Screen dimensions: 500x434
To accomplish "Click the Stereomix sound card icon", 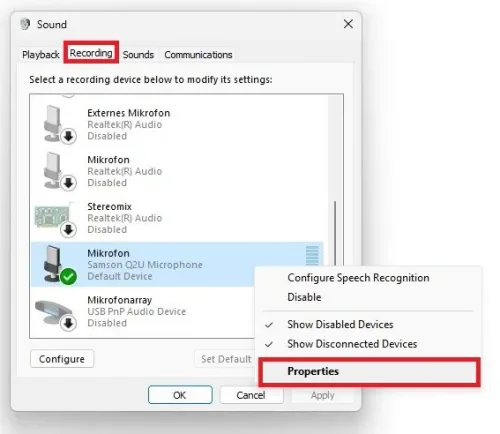I will 53,217.
